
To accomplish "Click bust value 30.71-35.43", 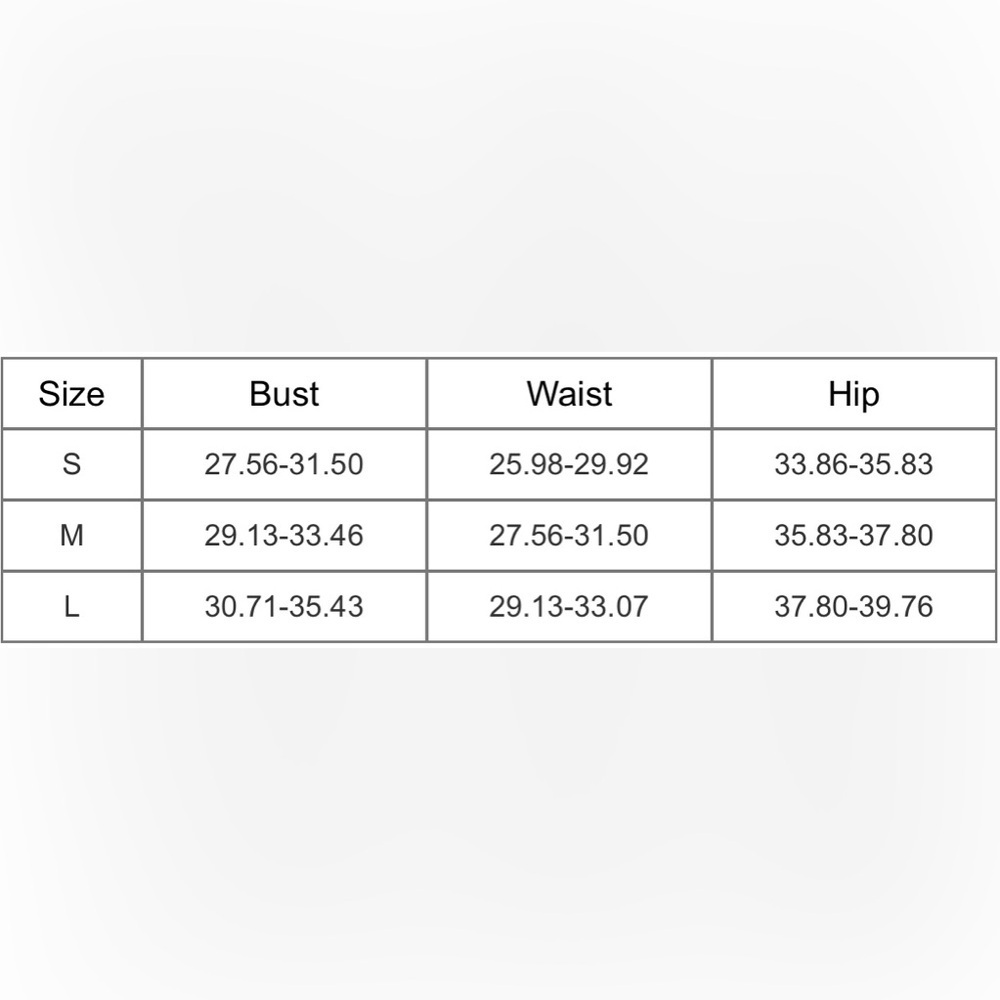I will [284, 606].
